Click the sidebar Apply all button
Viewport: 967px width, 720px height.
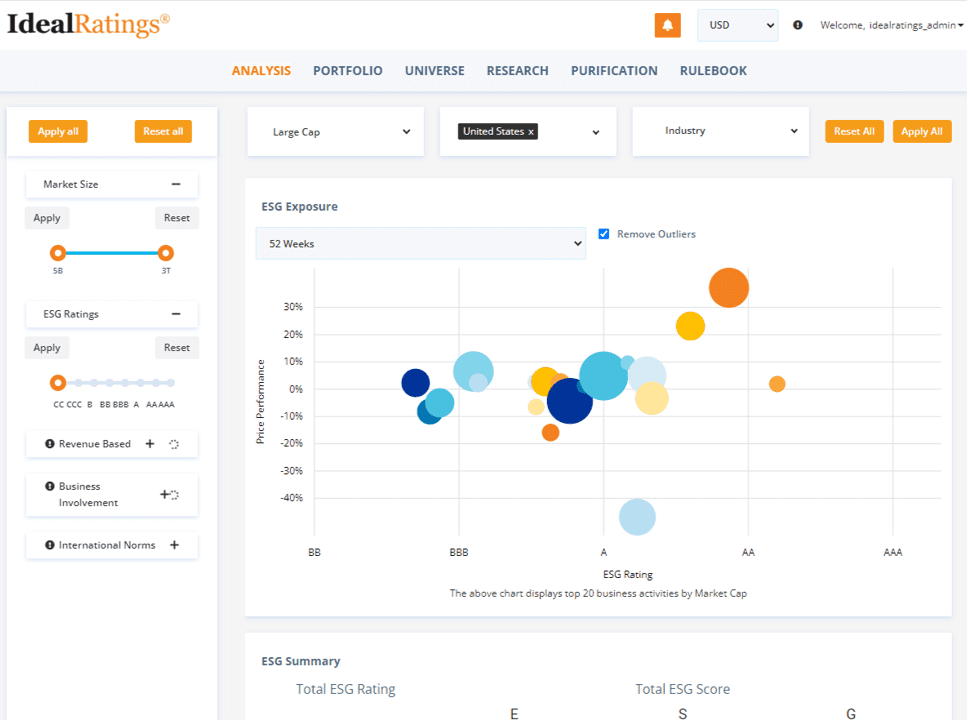pyautogui.click(x=58, y=131)
